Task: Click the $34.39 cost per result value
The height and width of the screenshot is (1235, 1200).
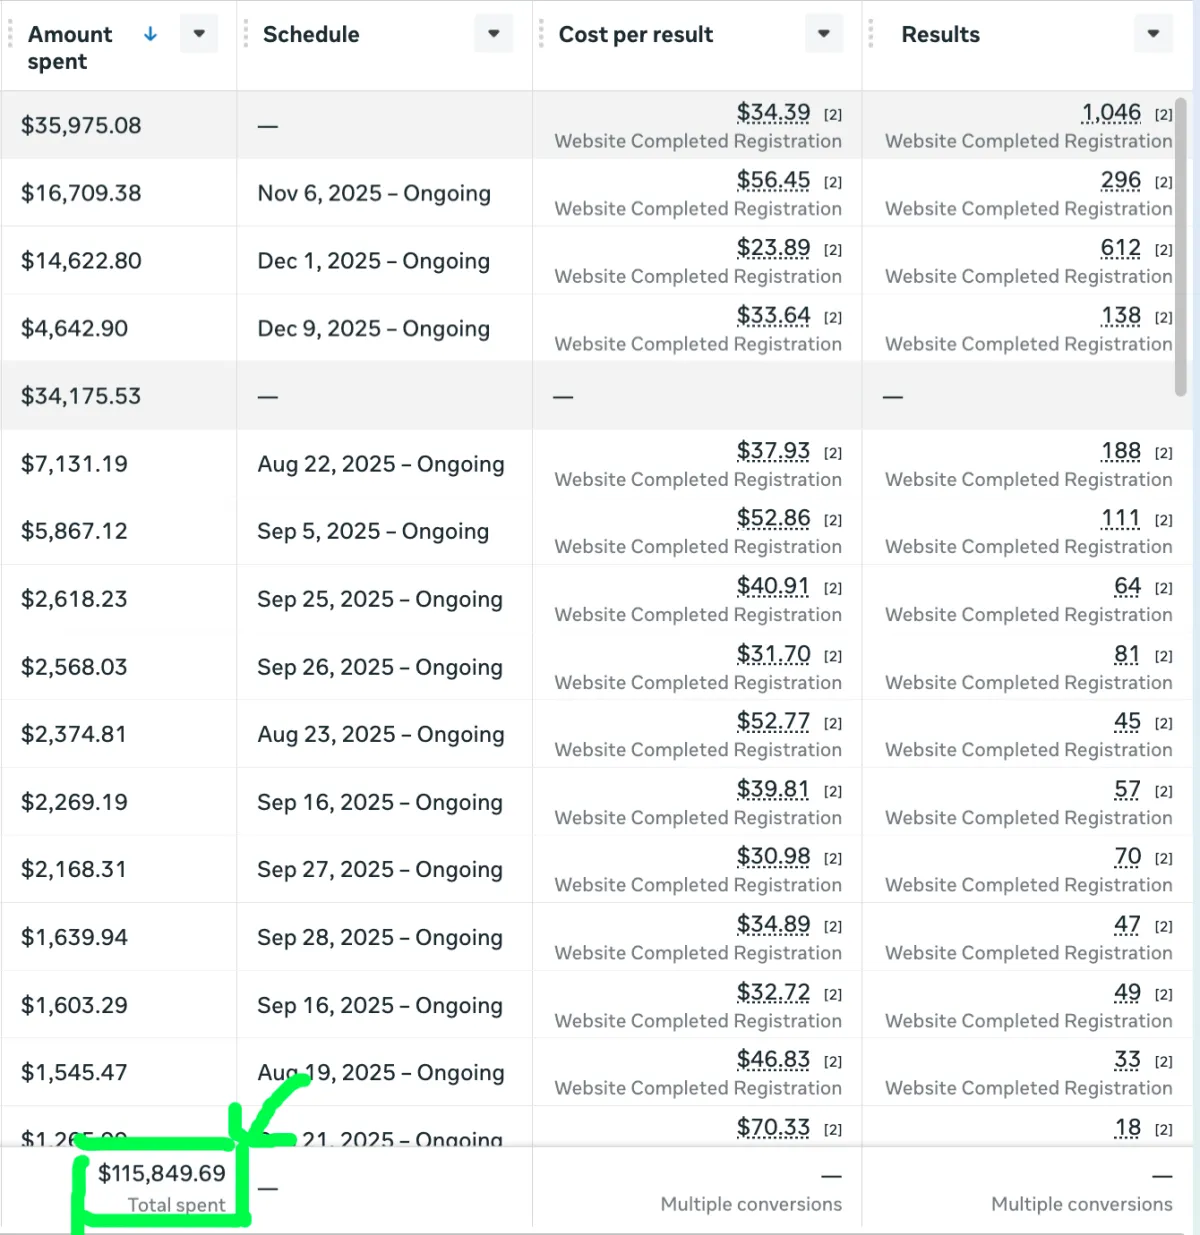Action: tap(773, 113)
